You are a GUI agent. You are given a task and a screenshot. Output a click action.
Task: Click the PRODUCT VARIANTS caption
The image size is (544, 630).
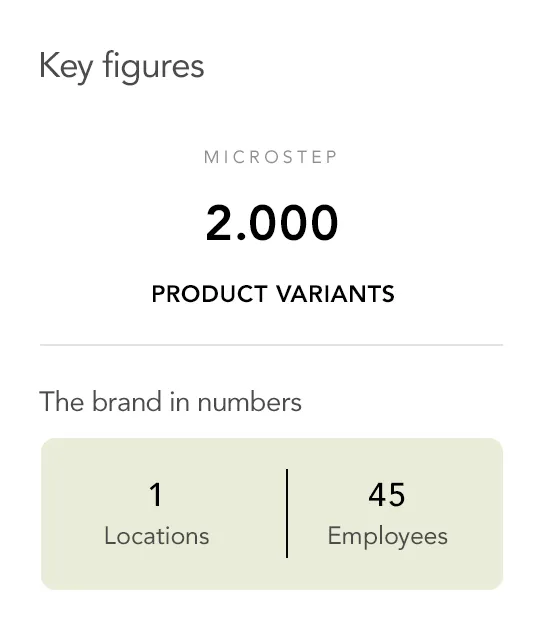pyautogui.click(x=273, y=294)
